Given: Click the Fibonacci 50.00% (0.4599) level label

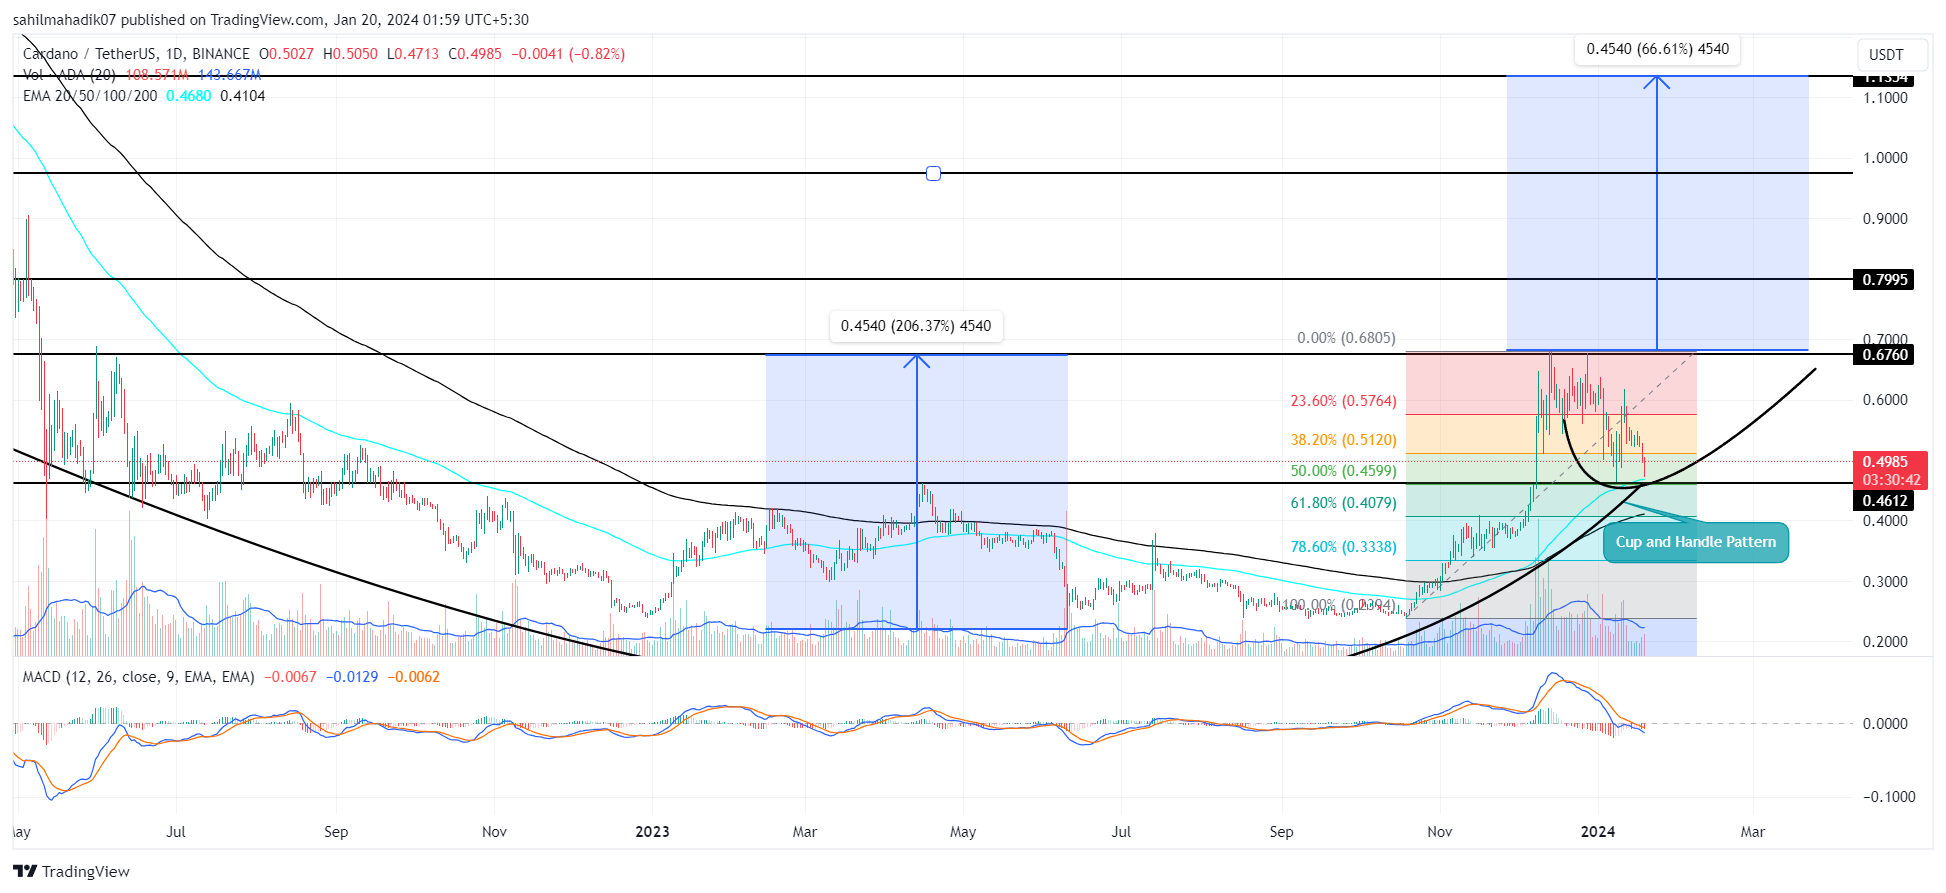Looking at the screenshot, I should (x=1343, y=471).
